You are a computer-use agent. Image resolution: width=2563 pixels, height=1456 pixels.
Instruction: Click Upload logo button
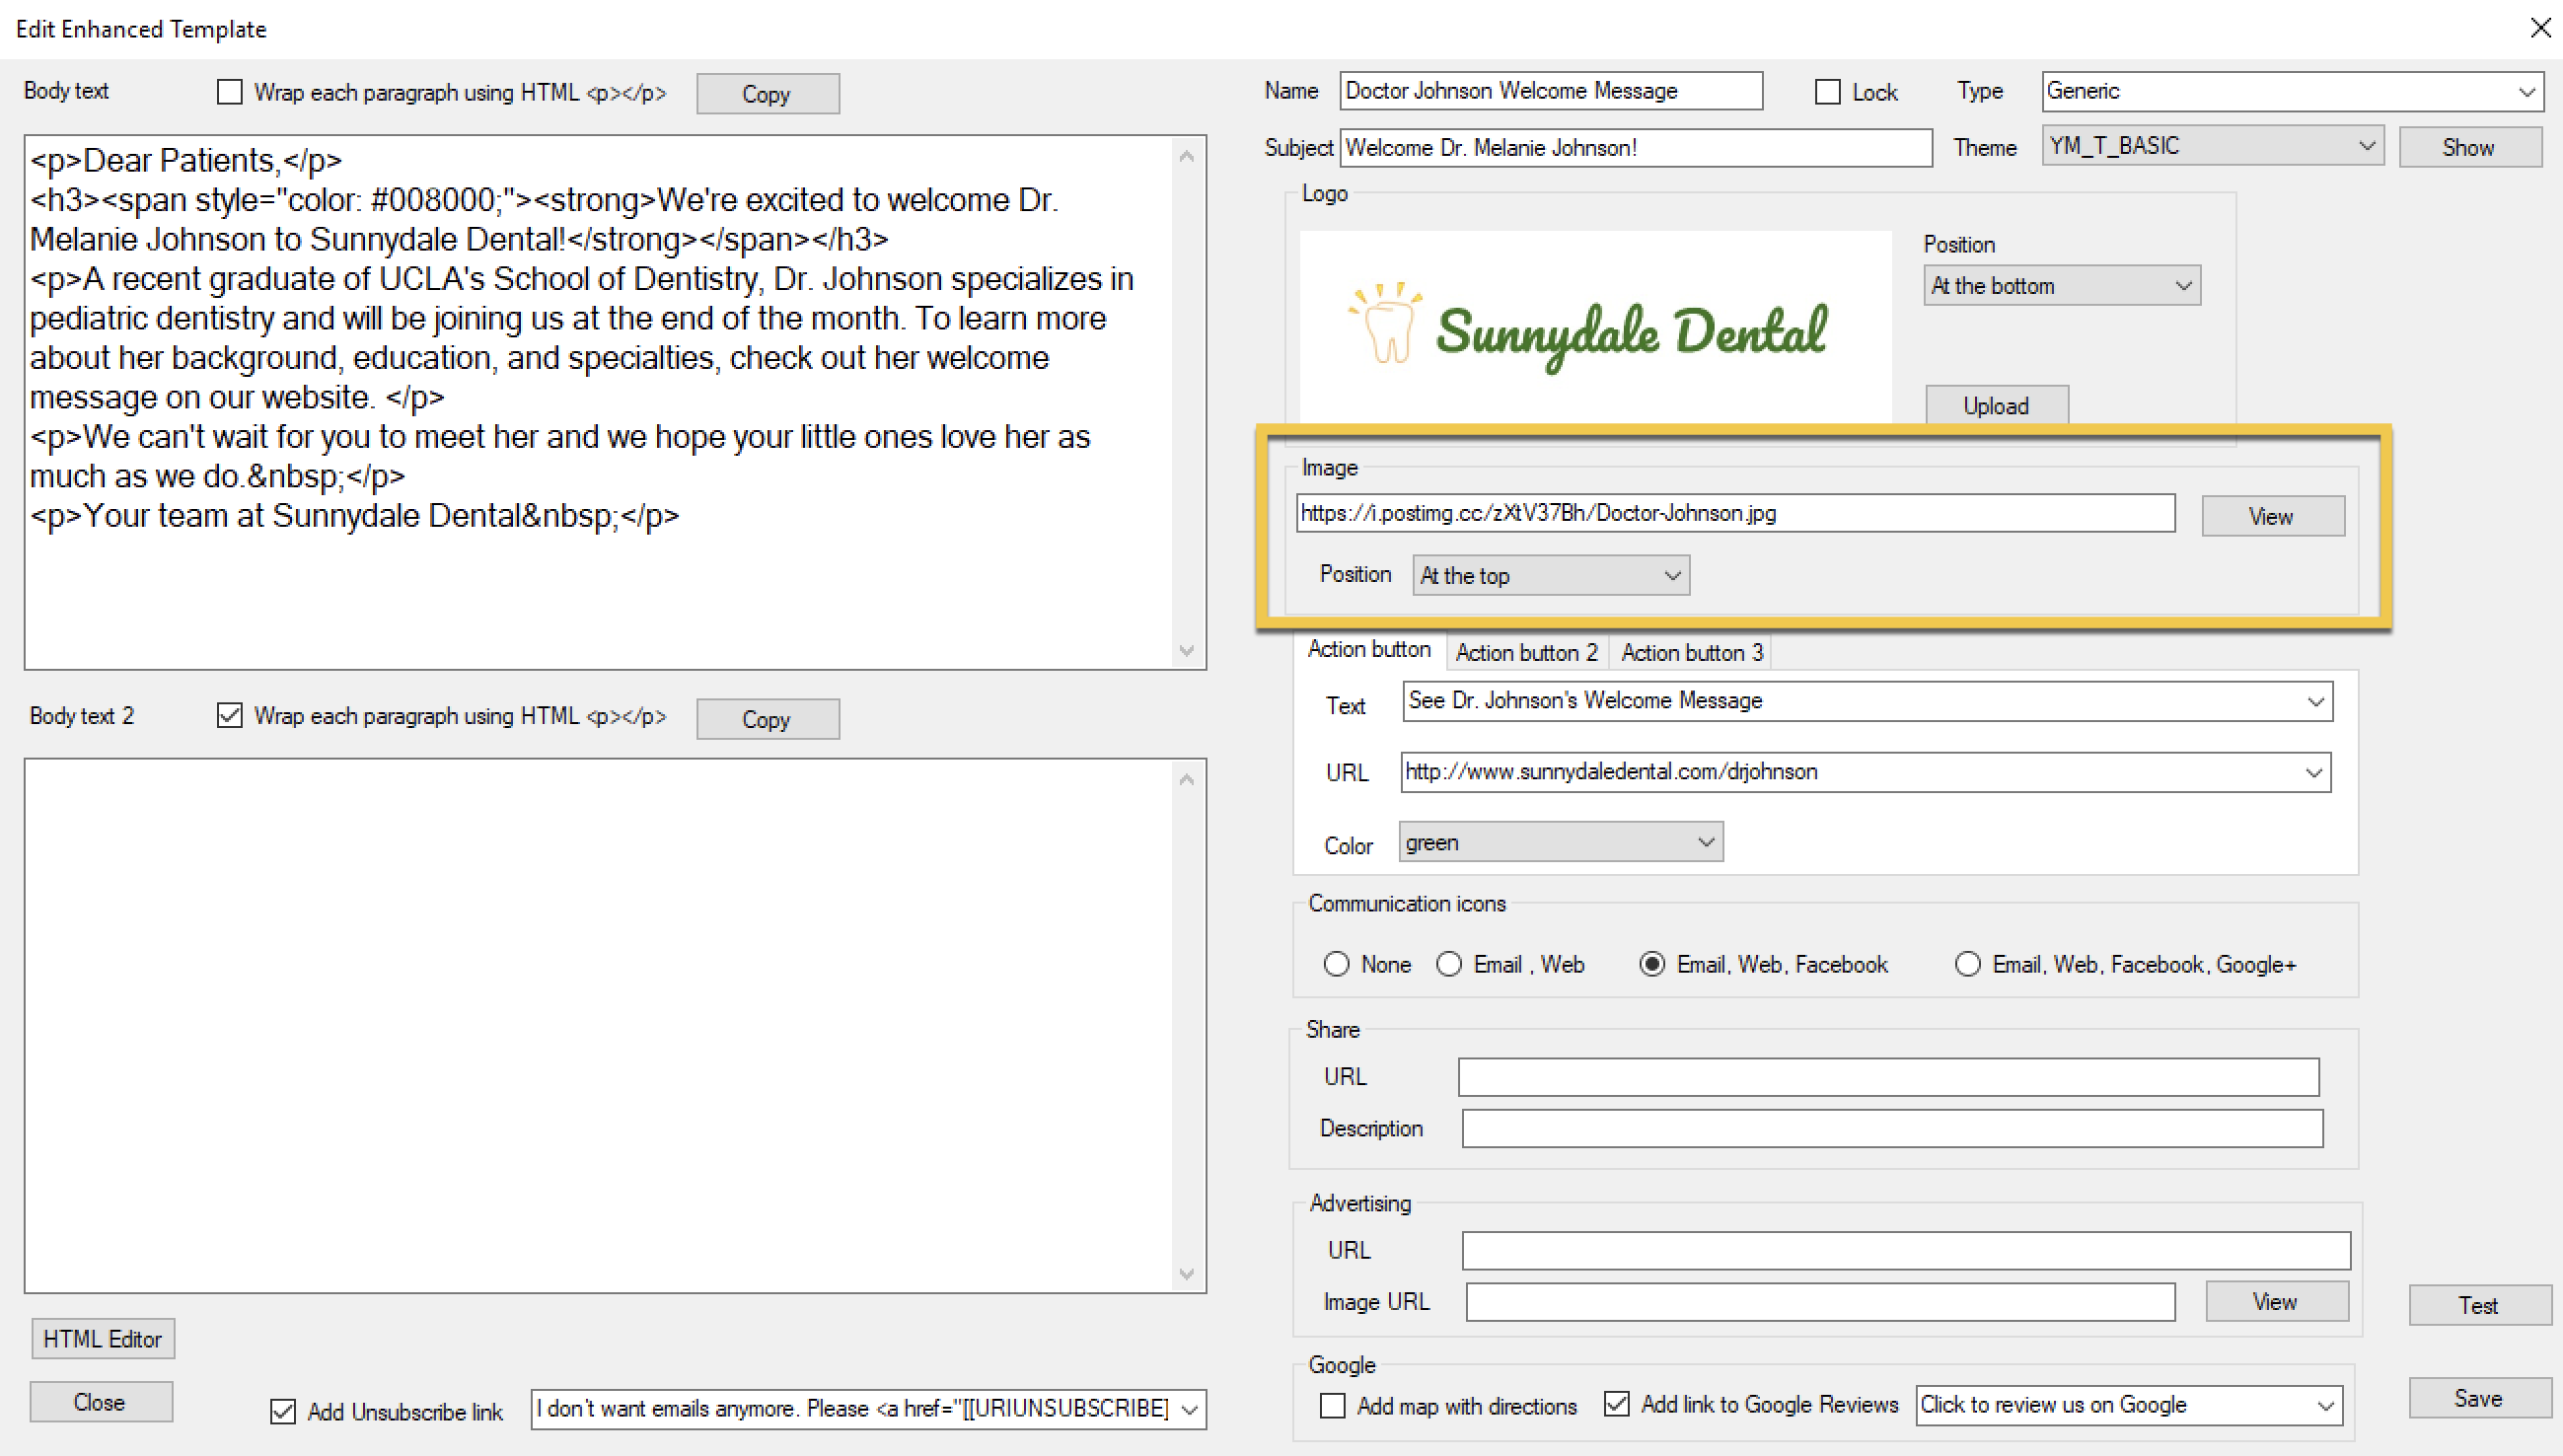coord(1996,406)
